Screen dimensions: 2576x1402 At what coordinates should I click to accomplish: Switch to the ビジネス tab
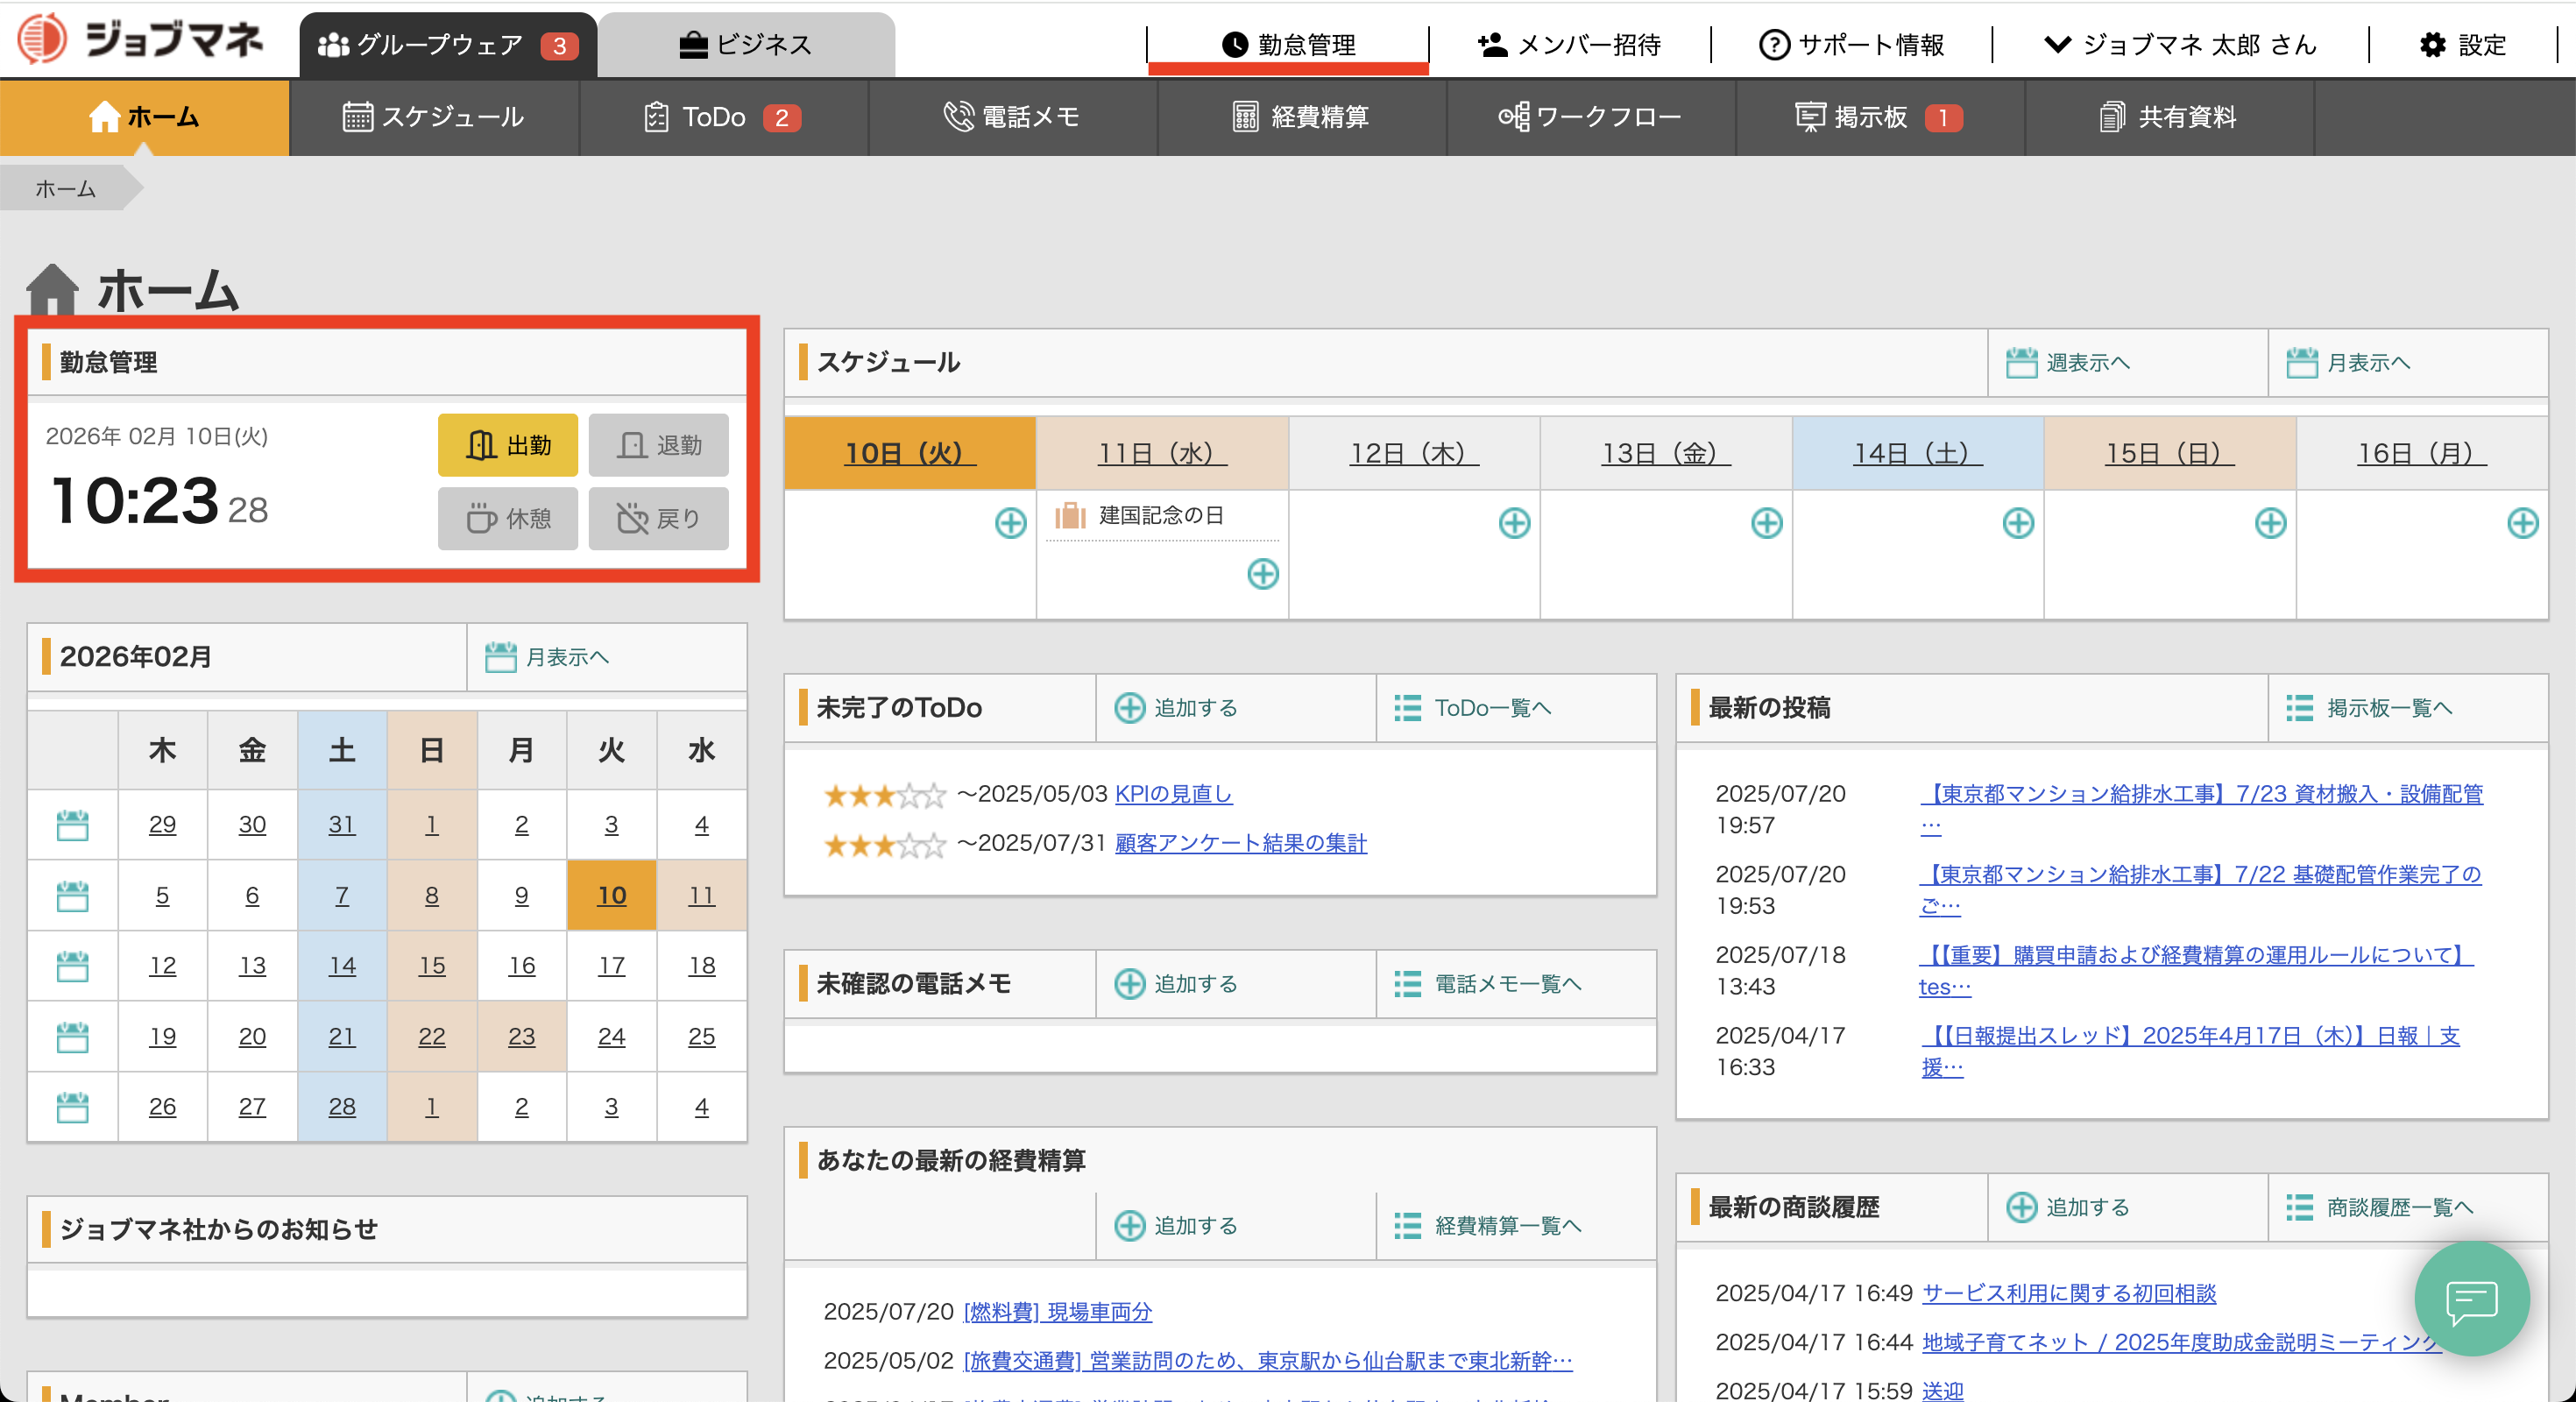pyautogui.click(x=746, y=45)
